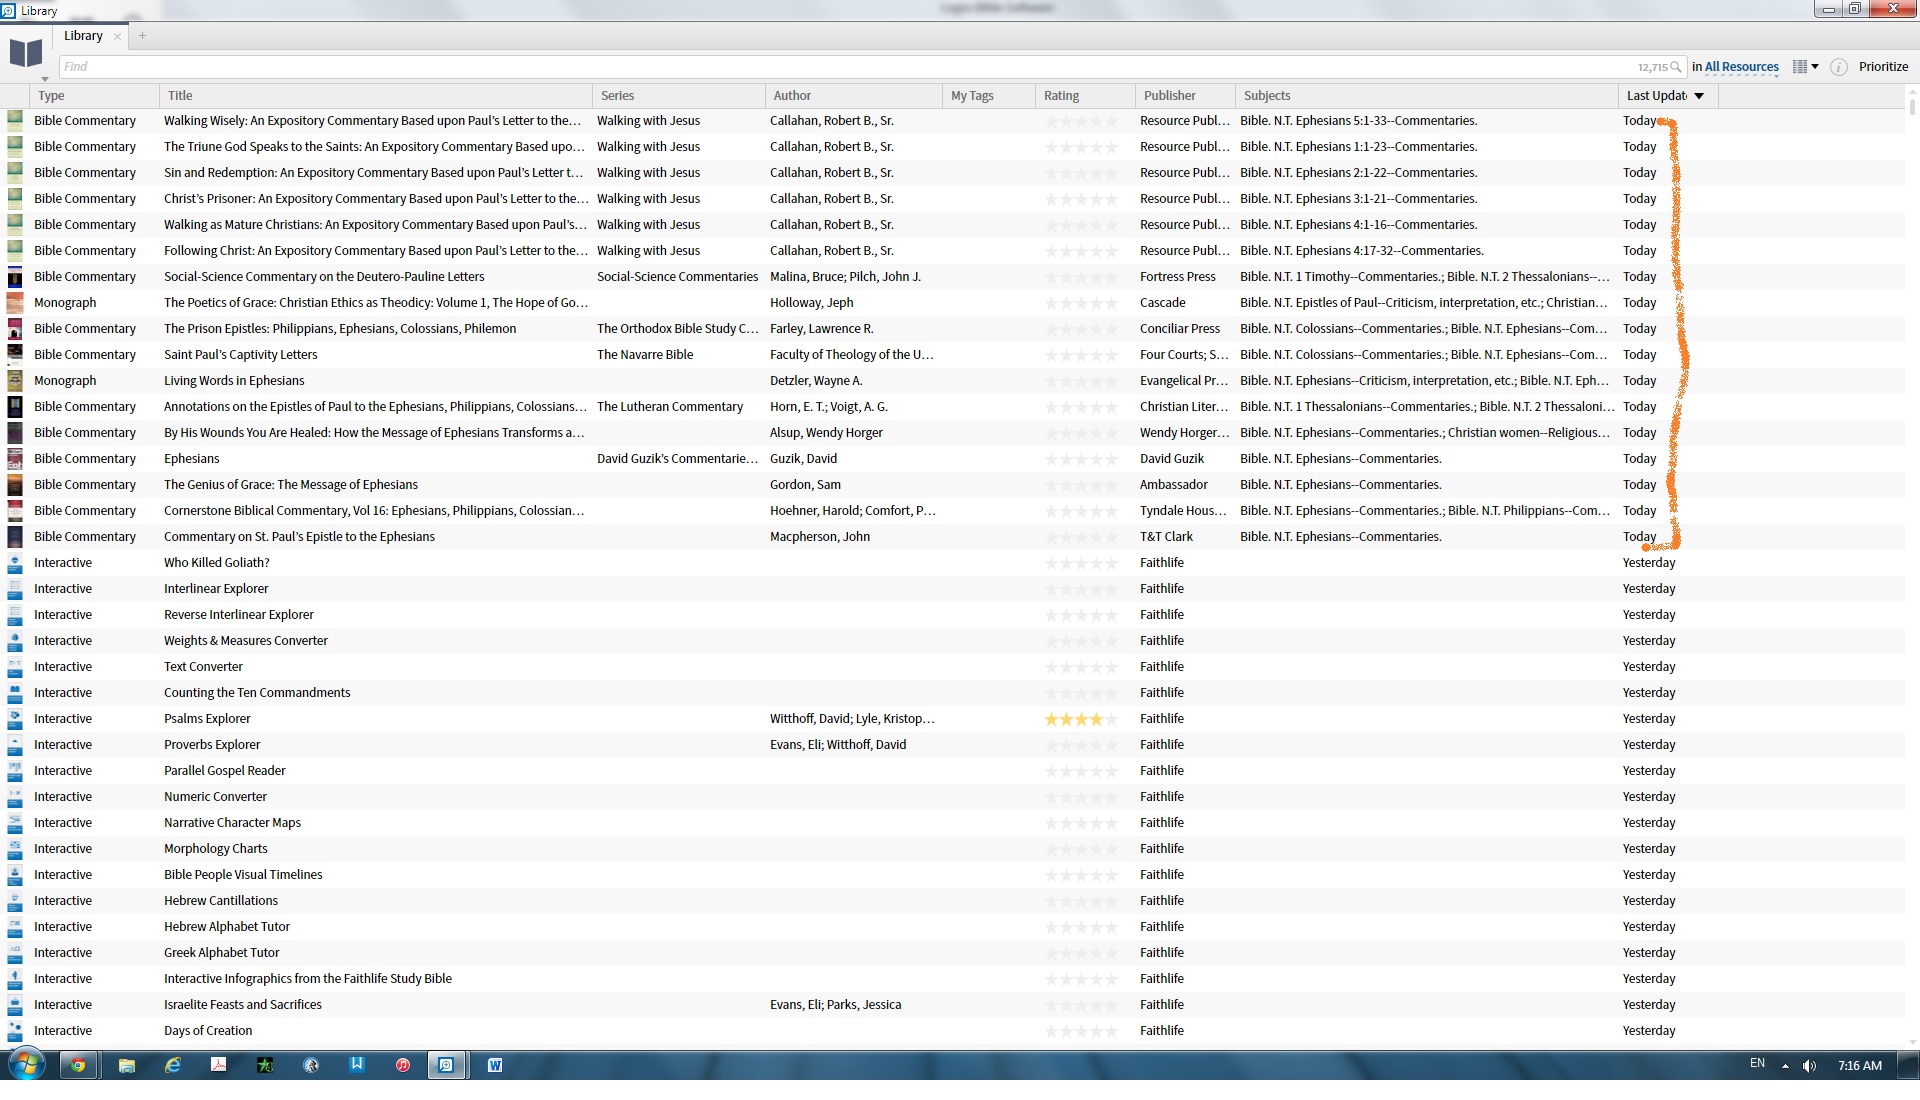This screenshot has height=1100, width=1920.
Task: Click author 'Macpherson, John'
Action: point(820,537)
